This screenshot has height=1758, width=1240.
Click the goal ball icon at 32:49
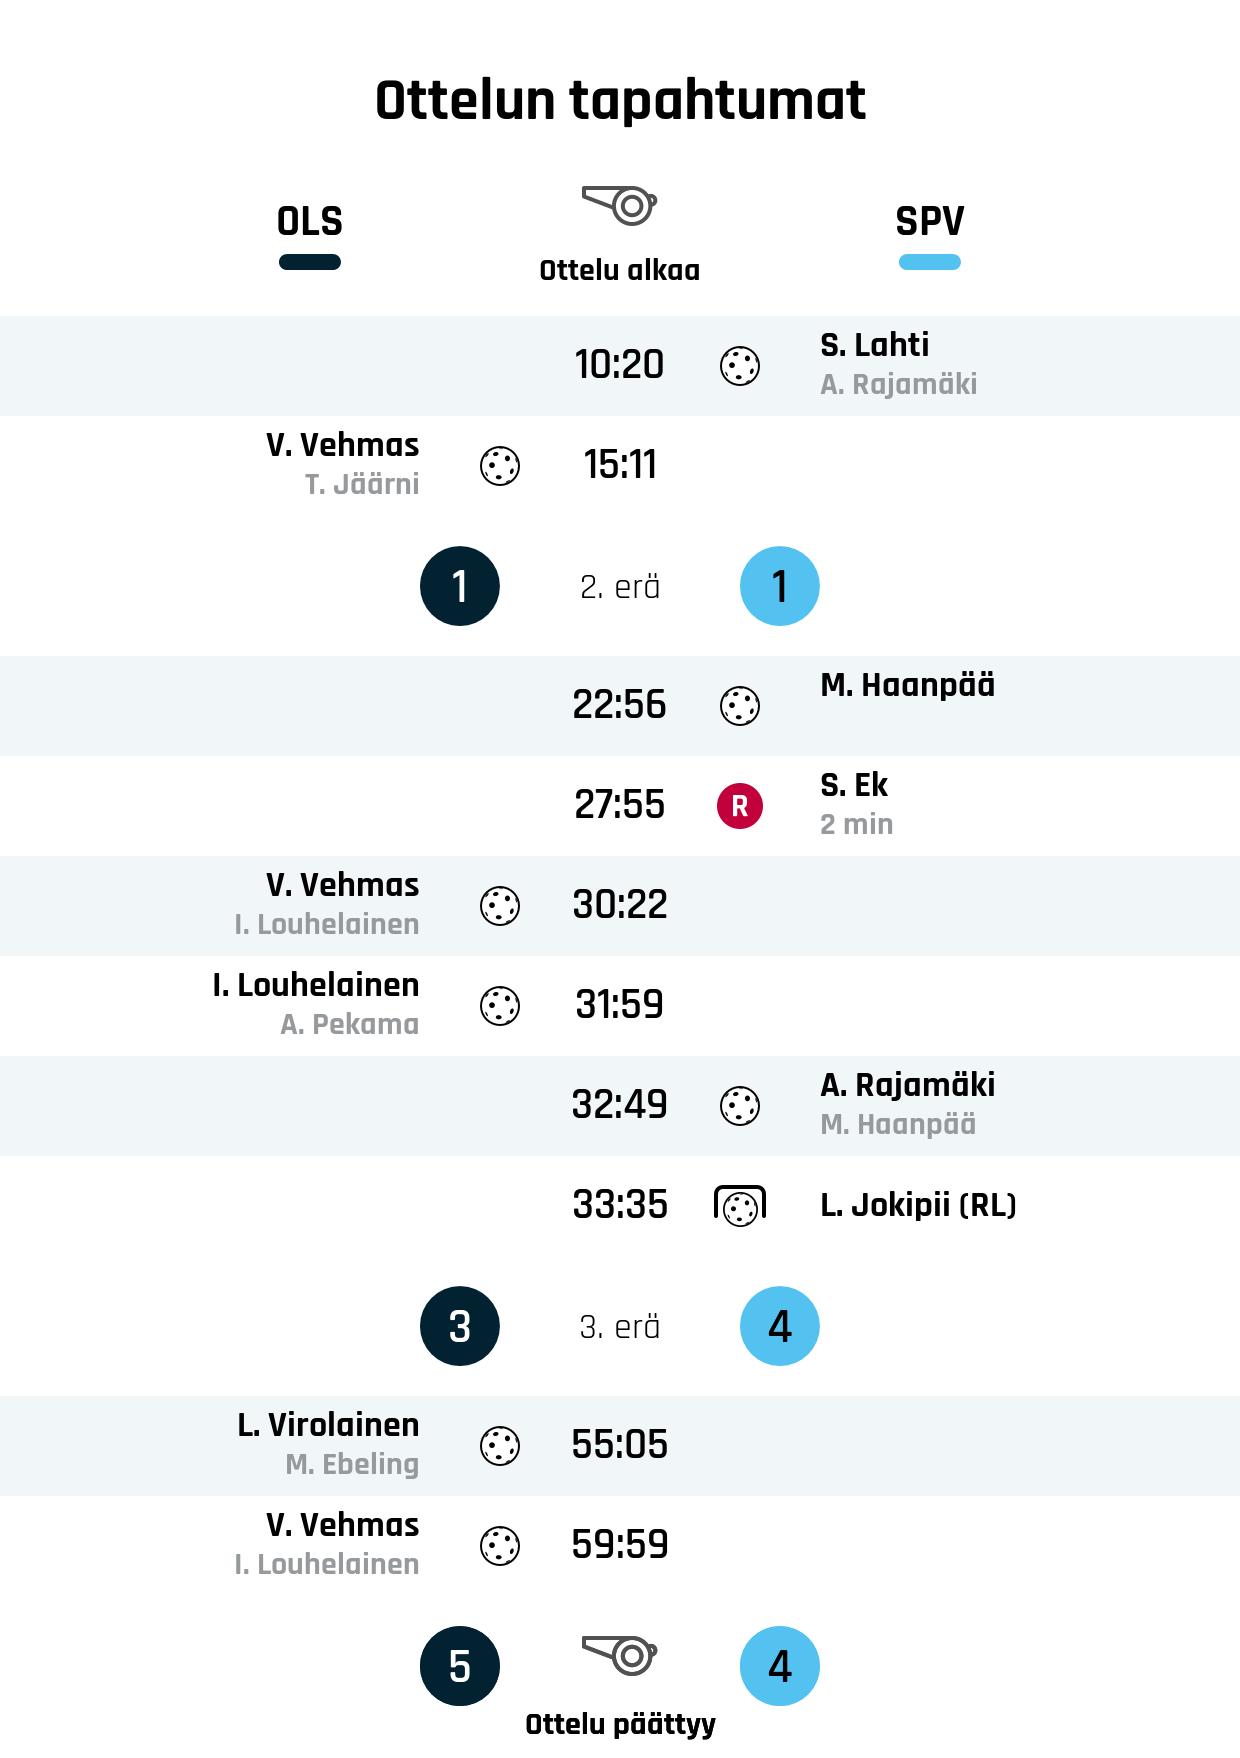tap(740, 1106)
